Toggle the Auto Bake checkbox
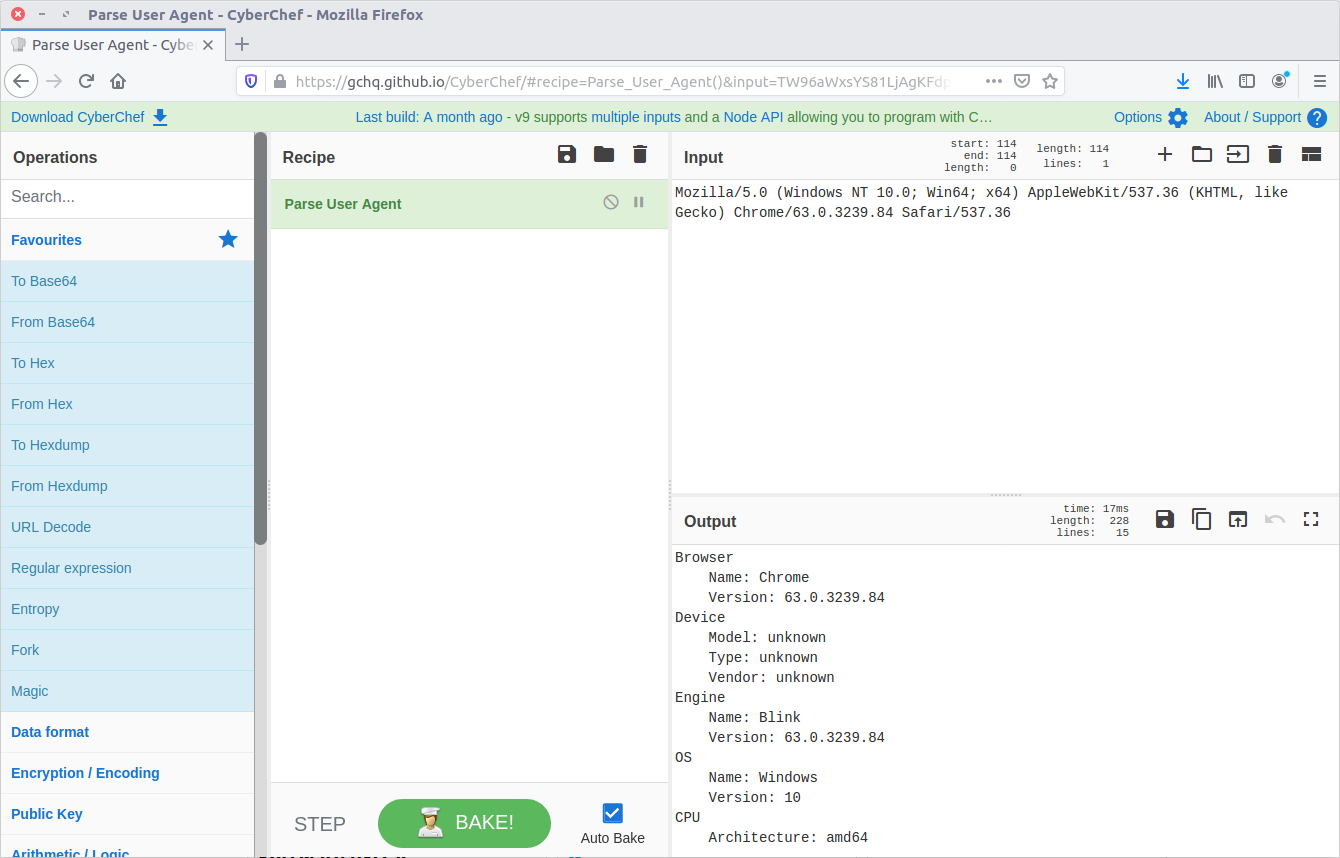This screenshot has width=1340, height=858. coord(613,813)
